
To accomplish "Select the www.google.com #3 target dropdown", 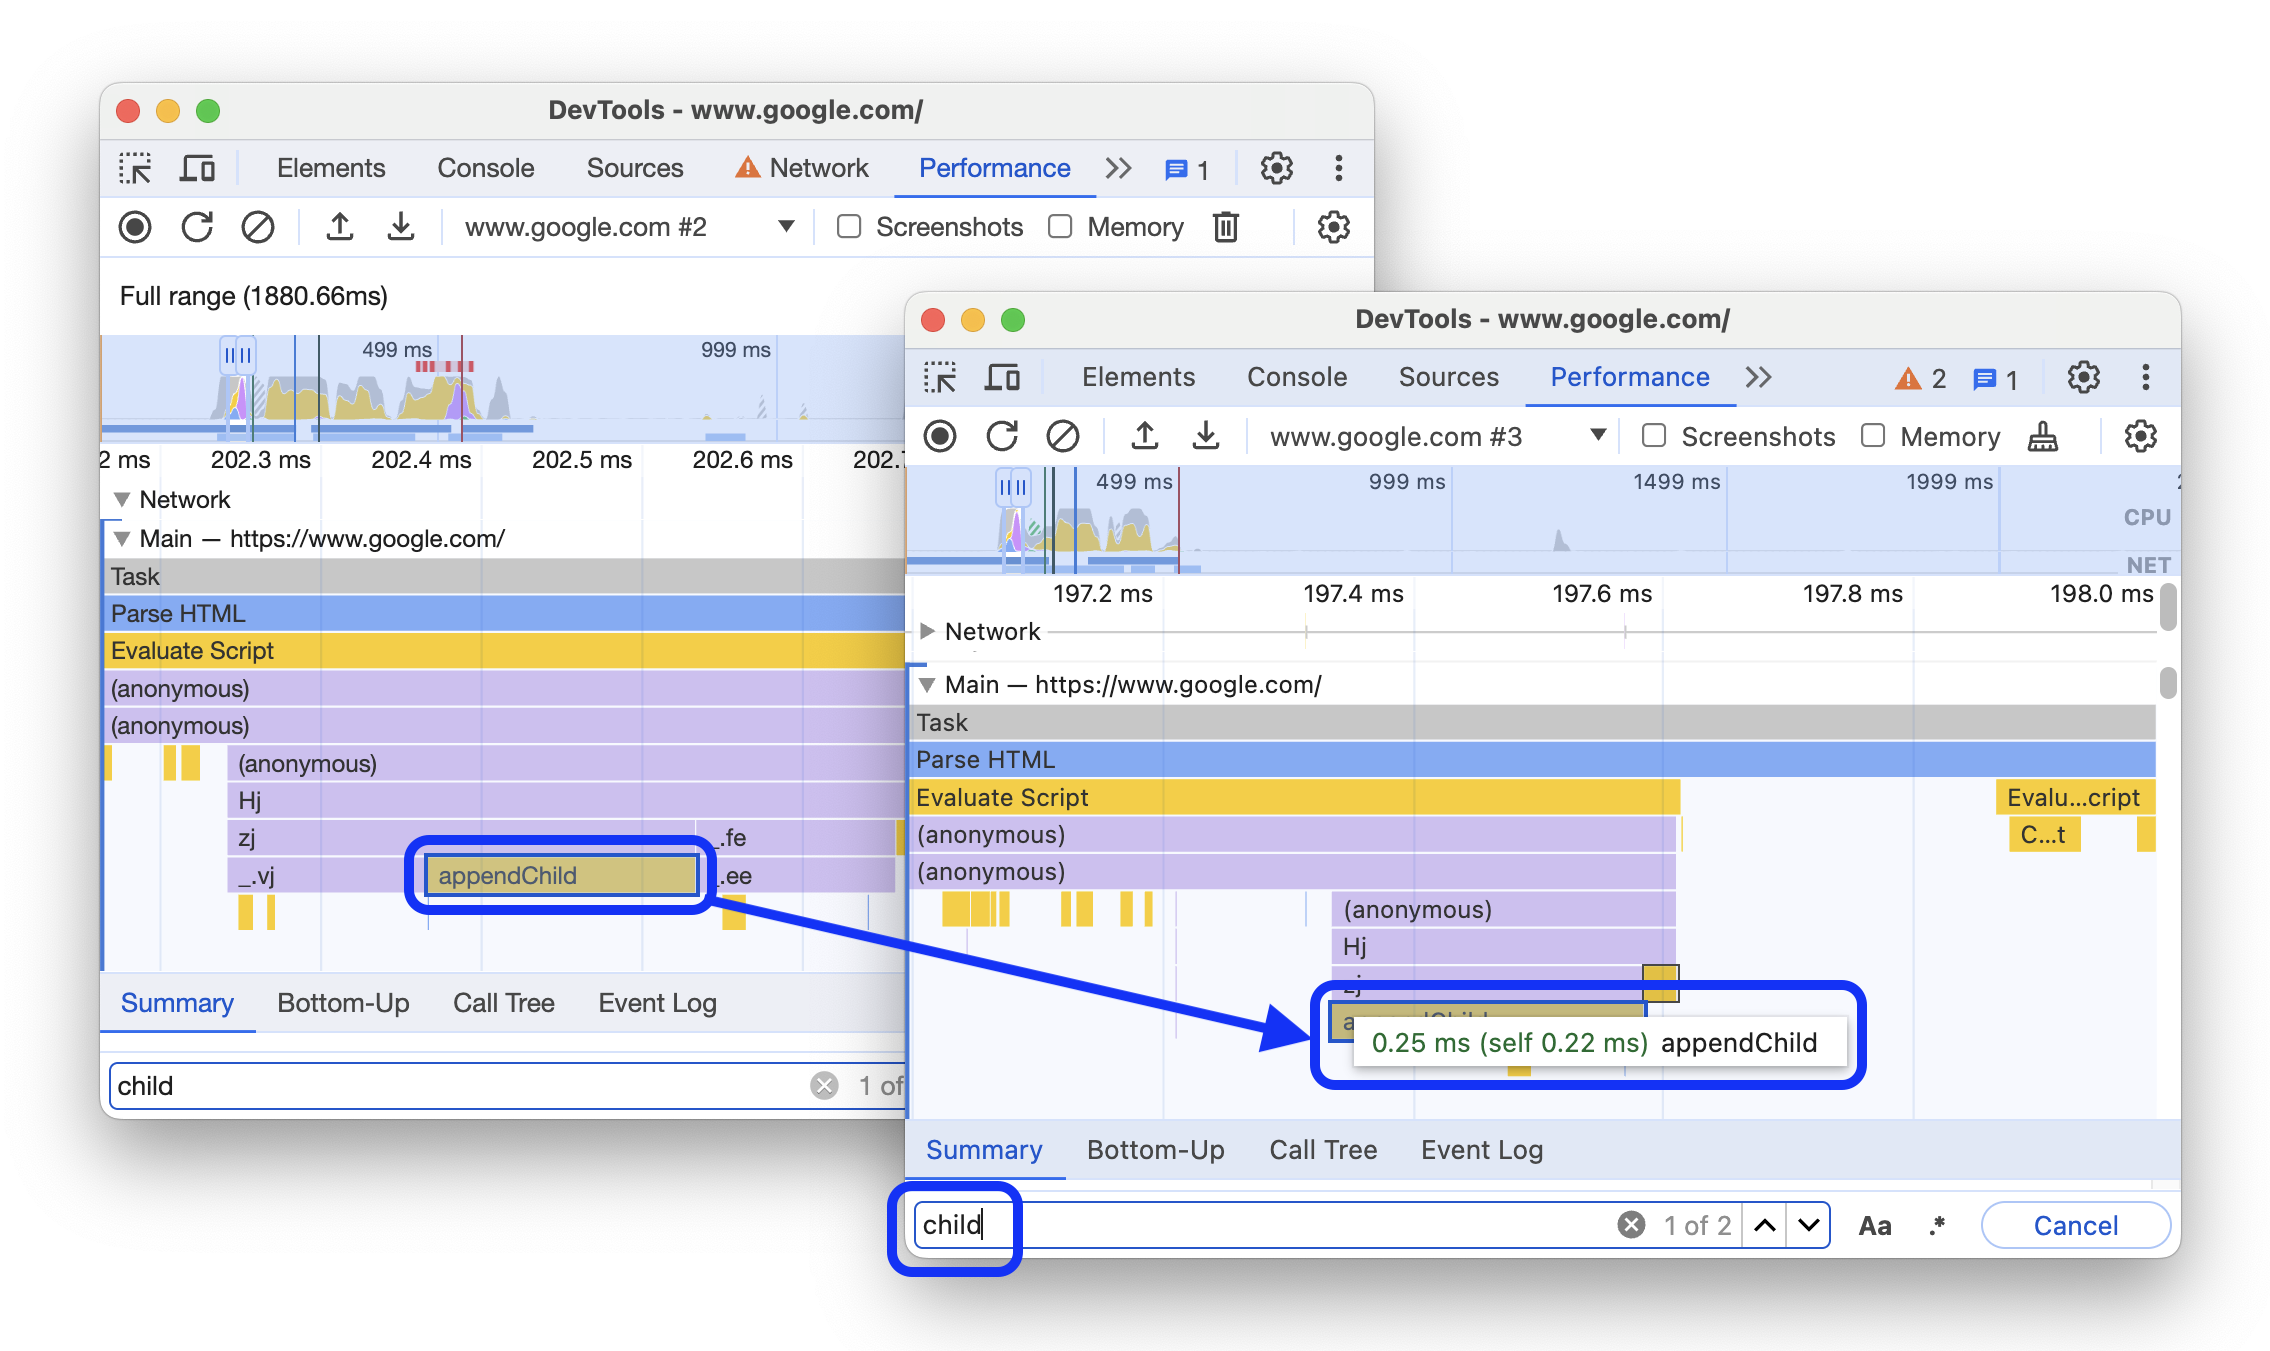I will click(1434, 437).
